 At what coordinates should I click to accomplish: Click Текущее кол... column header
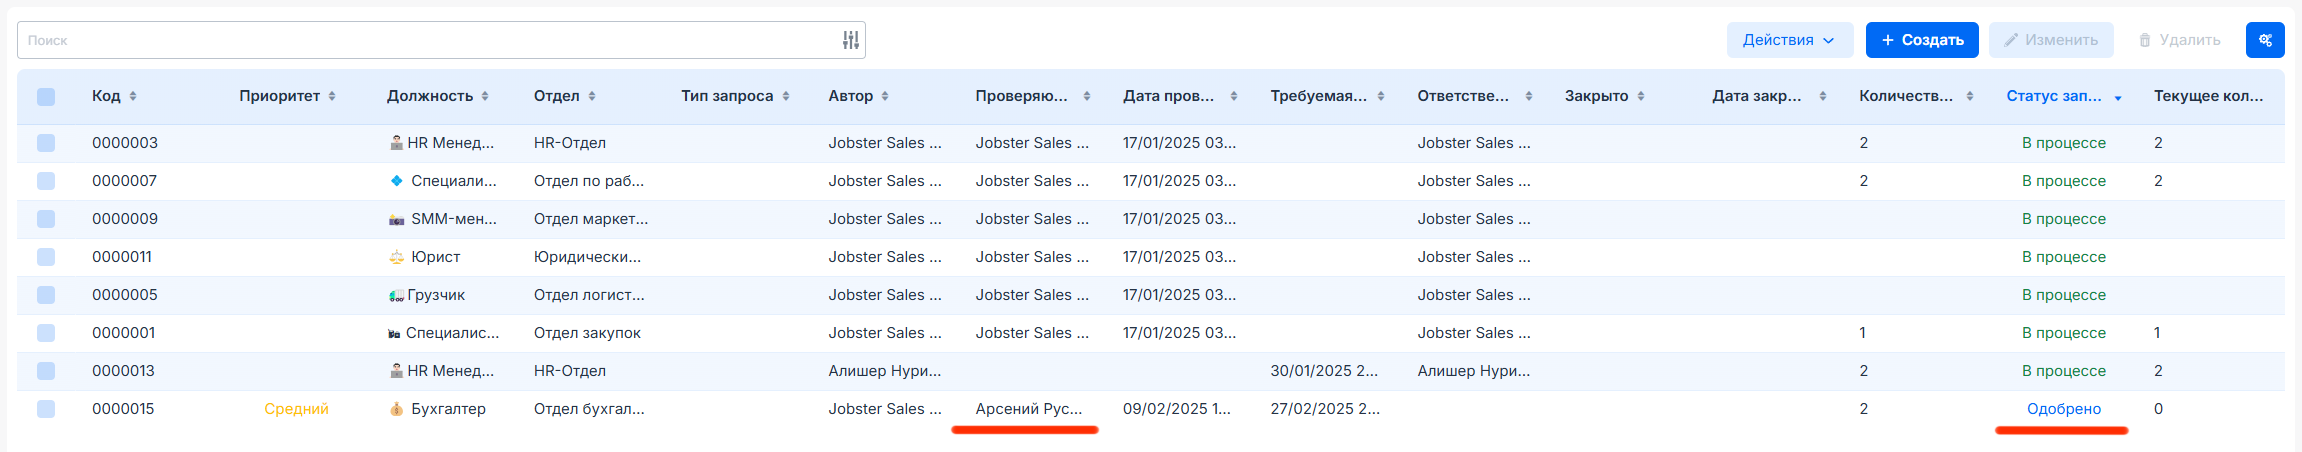point(2208,96)
